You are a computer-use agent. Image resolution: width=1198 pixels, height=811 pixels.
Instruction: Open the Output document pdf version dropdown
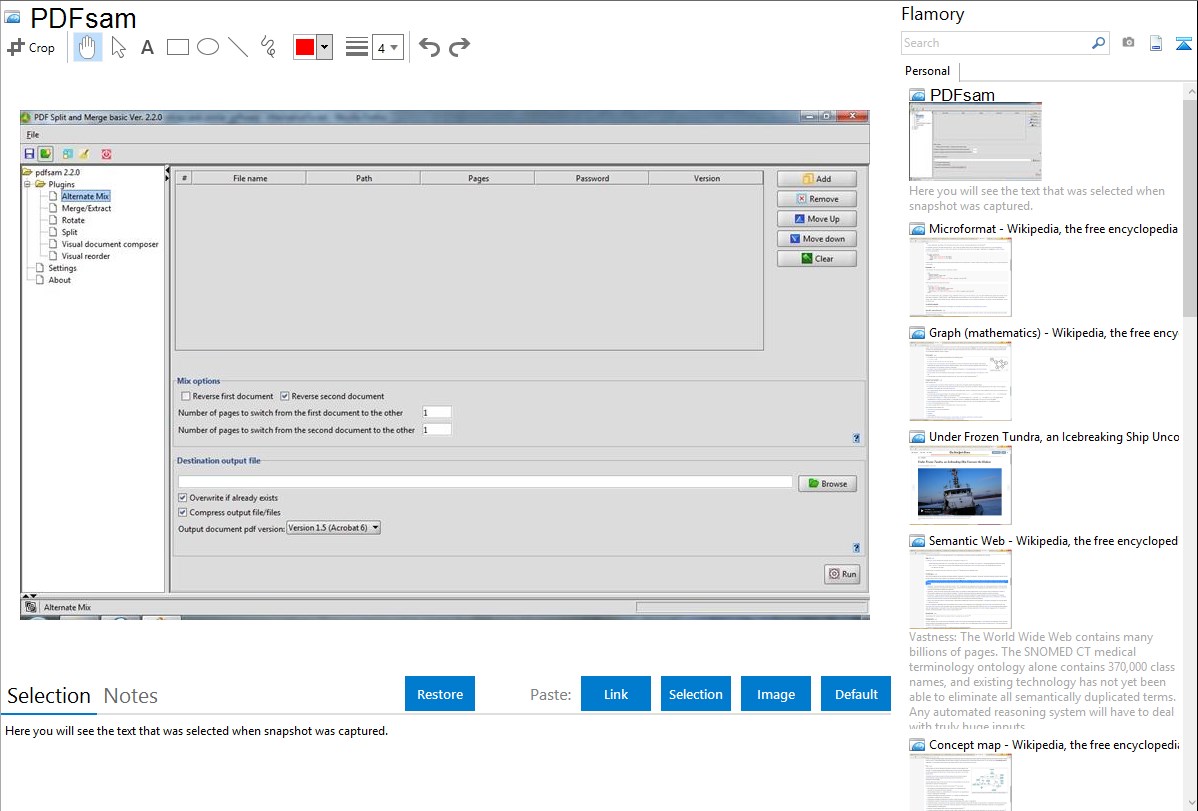point(333,527)
